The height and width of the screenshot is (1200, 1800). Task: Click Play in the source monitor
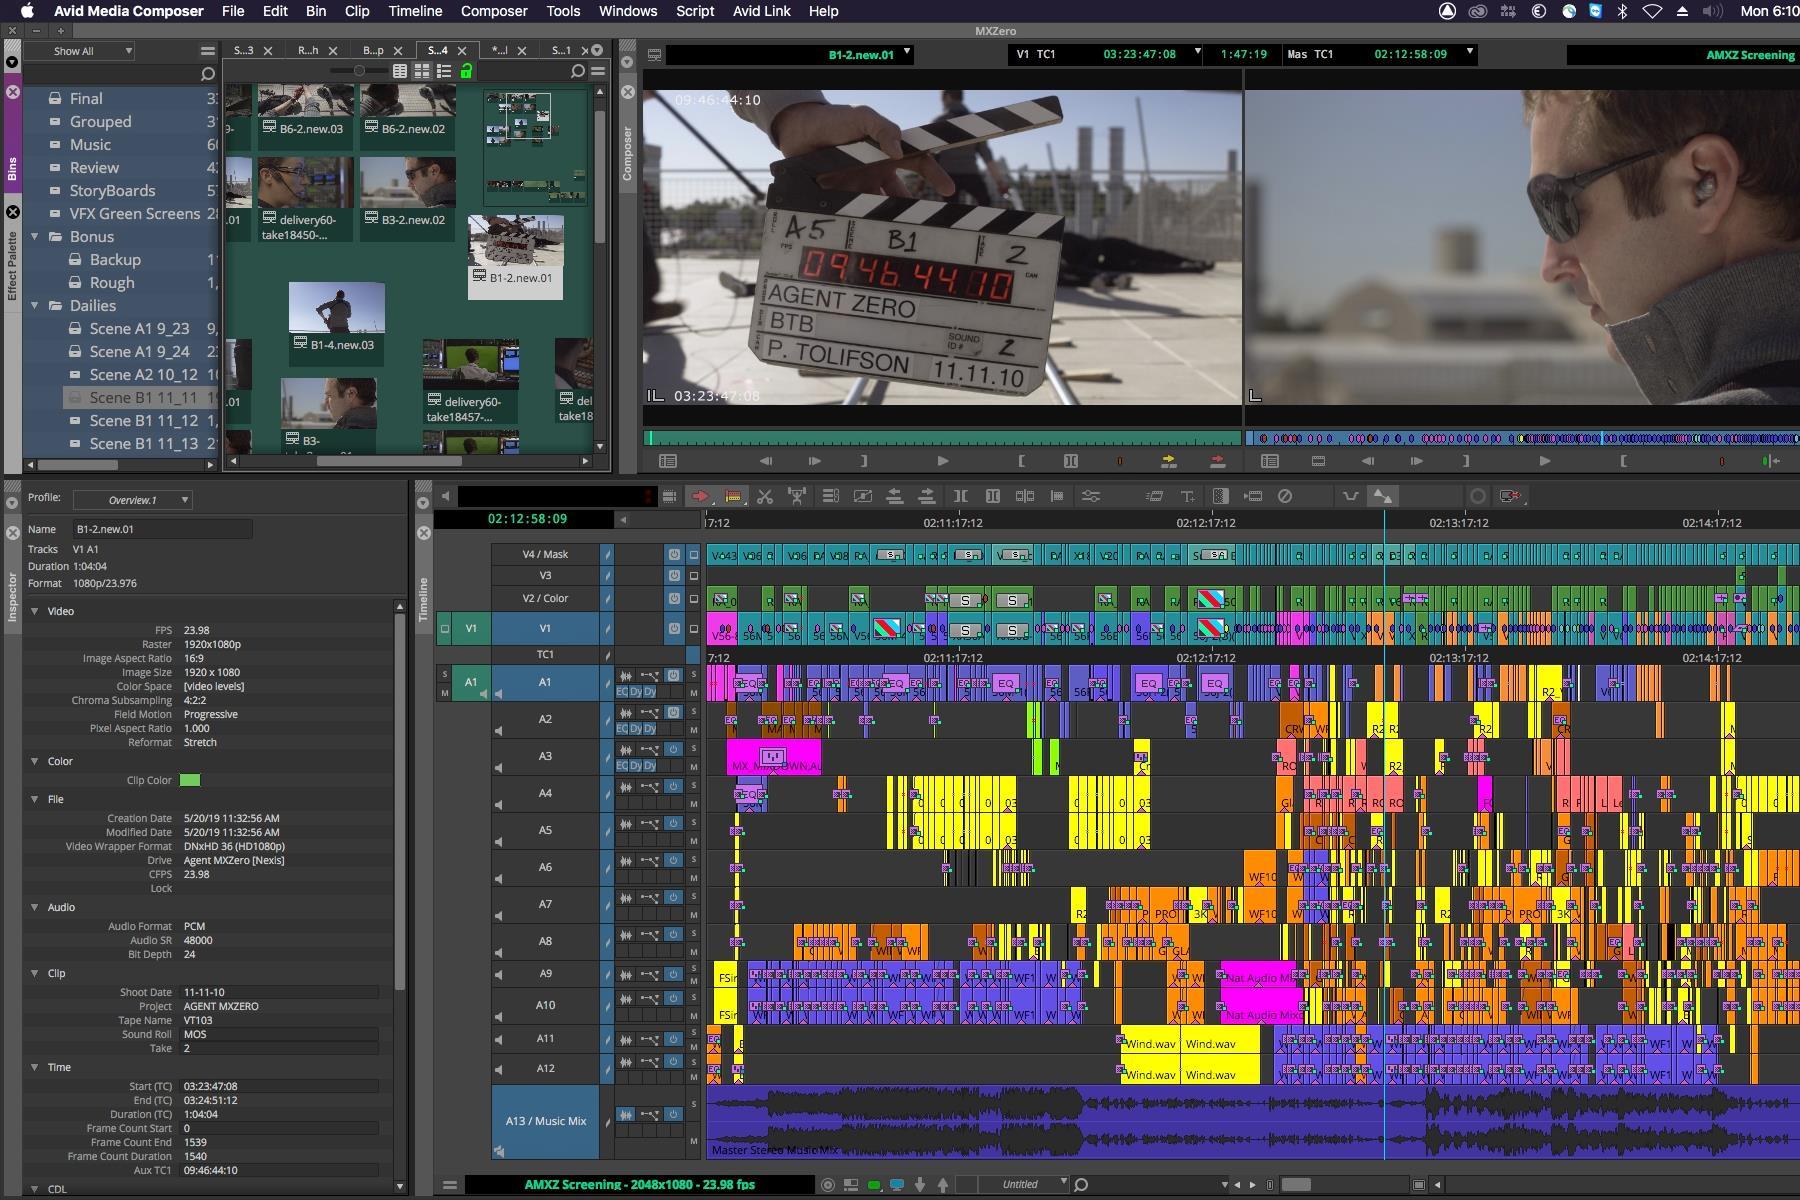942,461
